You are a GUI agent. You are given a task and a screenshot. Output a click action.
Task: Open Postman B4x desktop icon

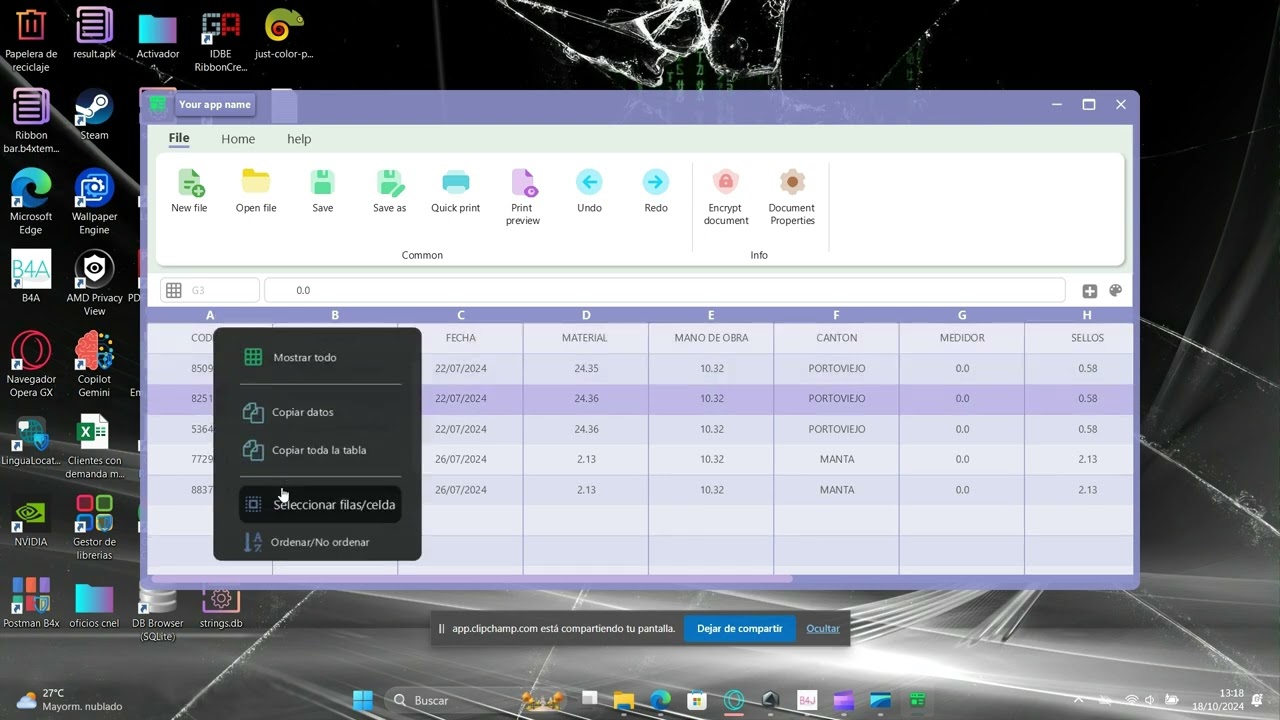(x=31, y=602)
